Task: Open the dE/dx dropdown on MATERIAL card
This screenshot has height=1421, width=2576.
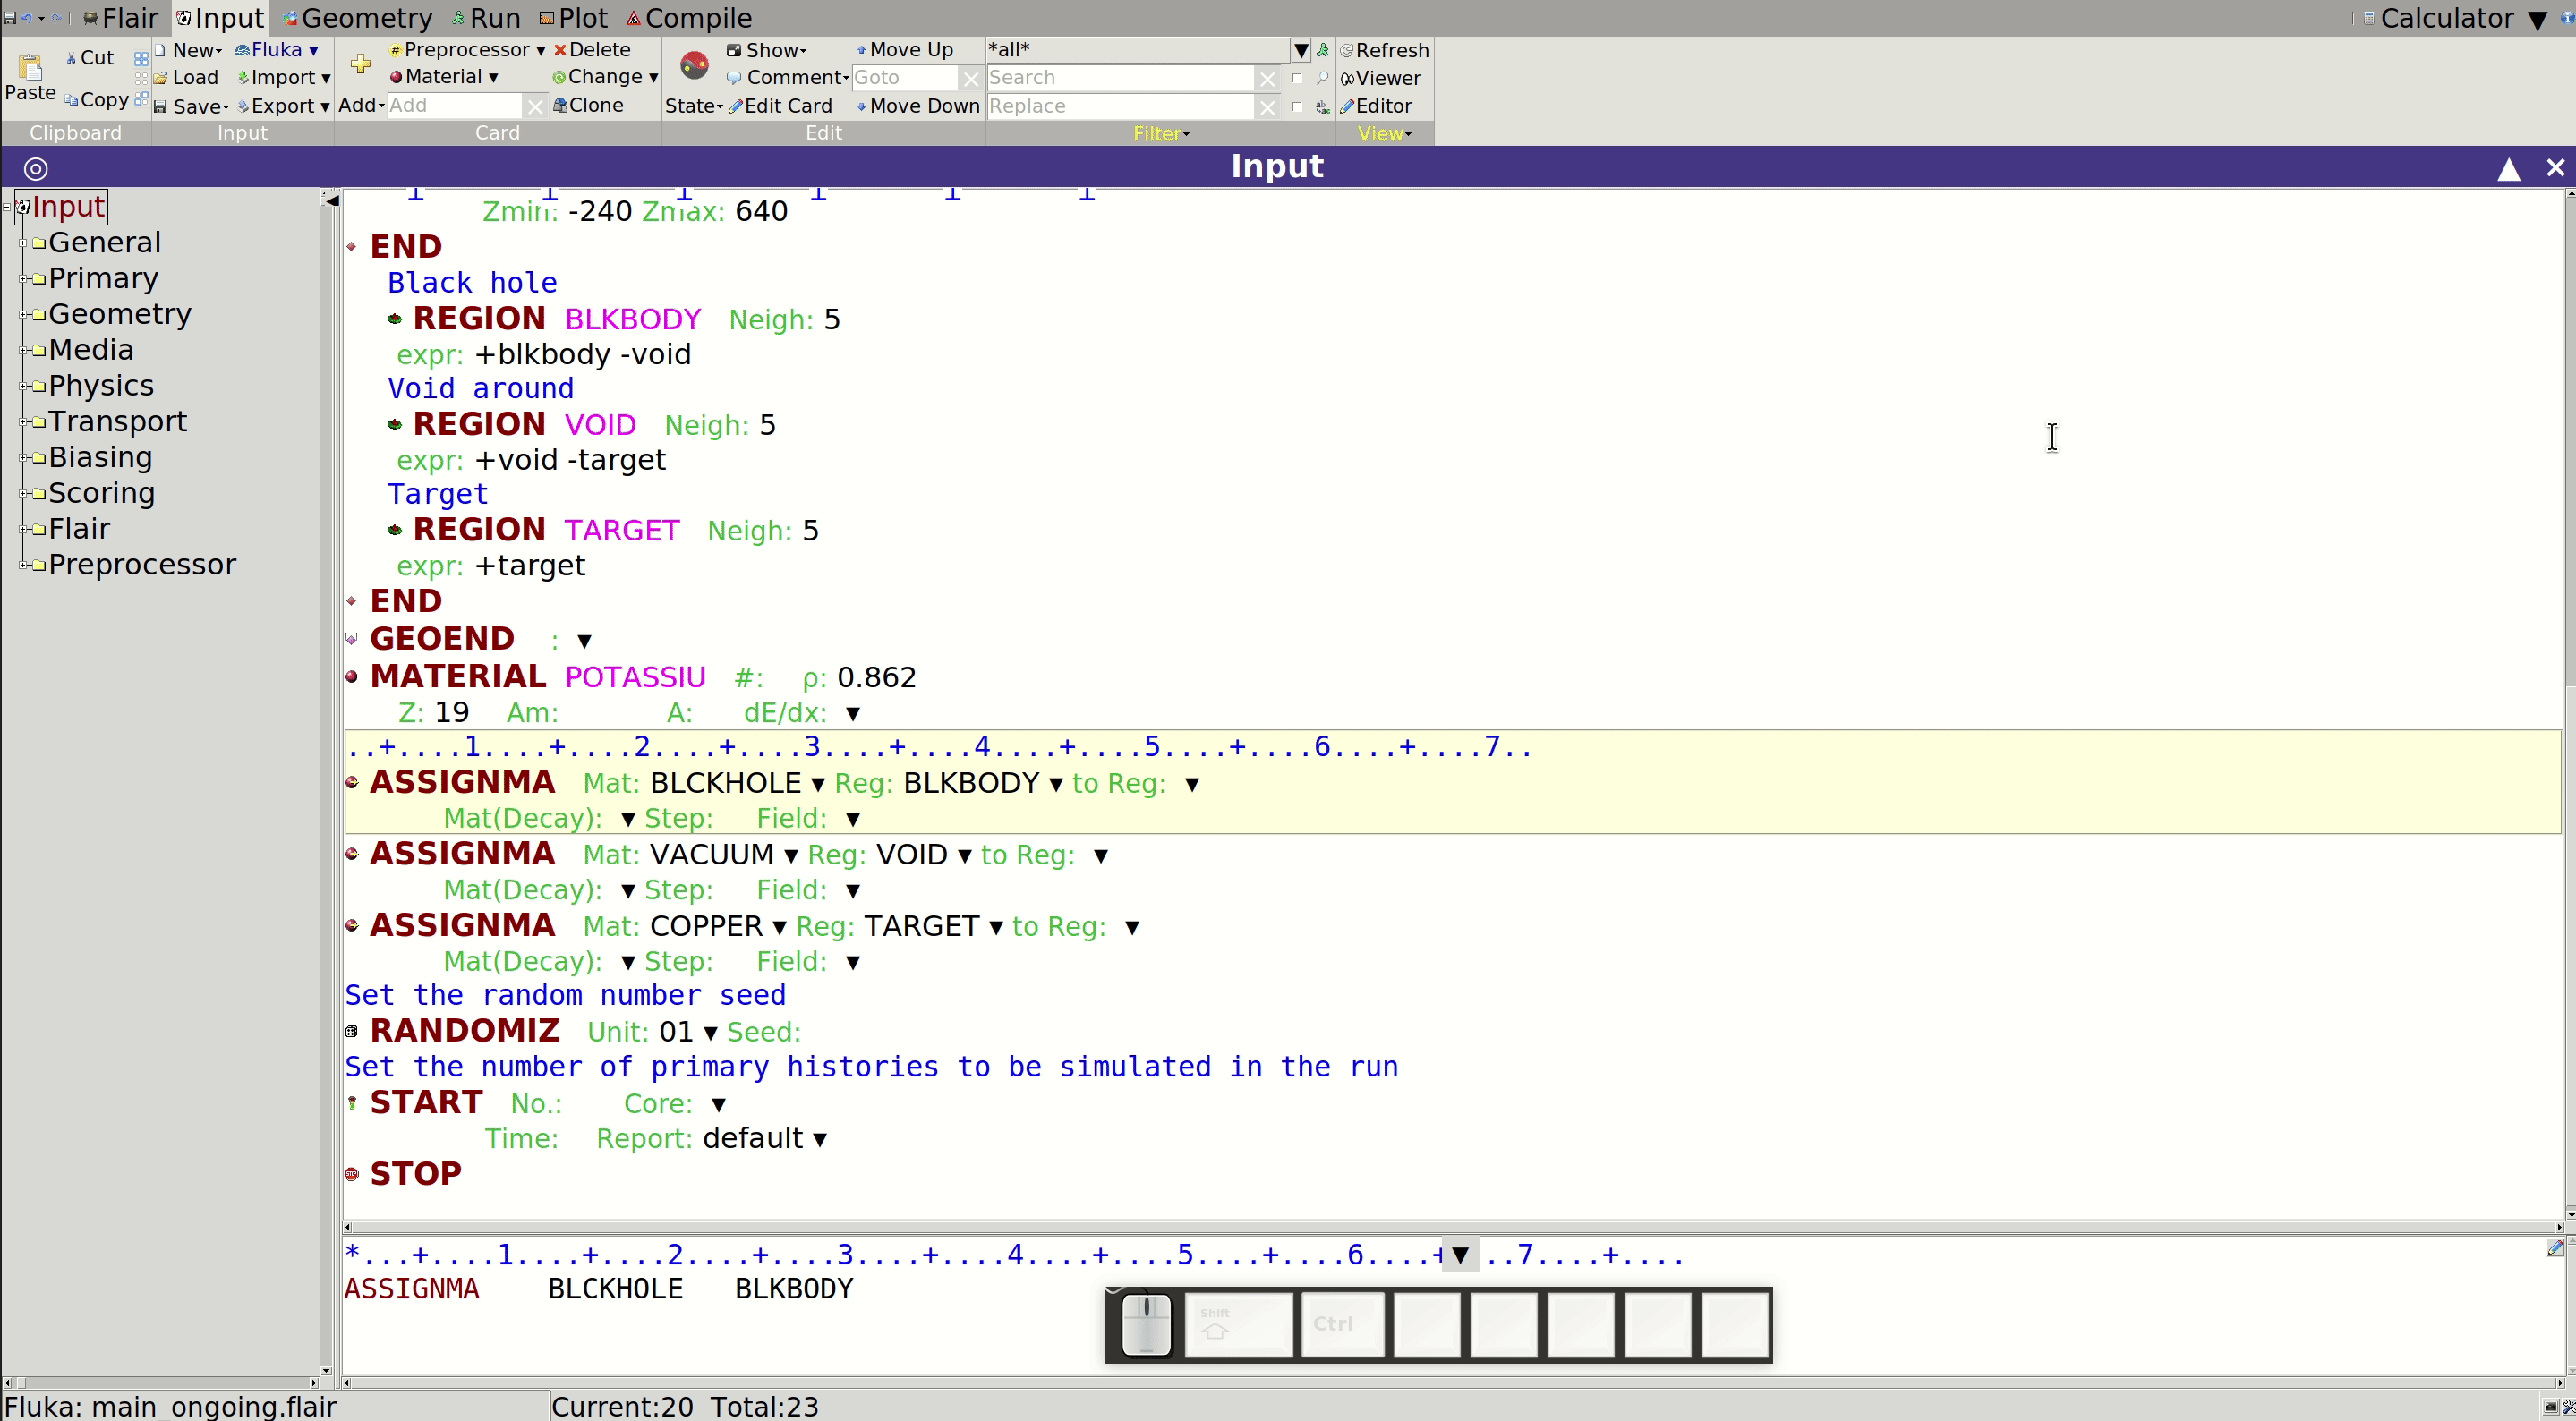Action: point(853,714)
